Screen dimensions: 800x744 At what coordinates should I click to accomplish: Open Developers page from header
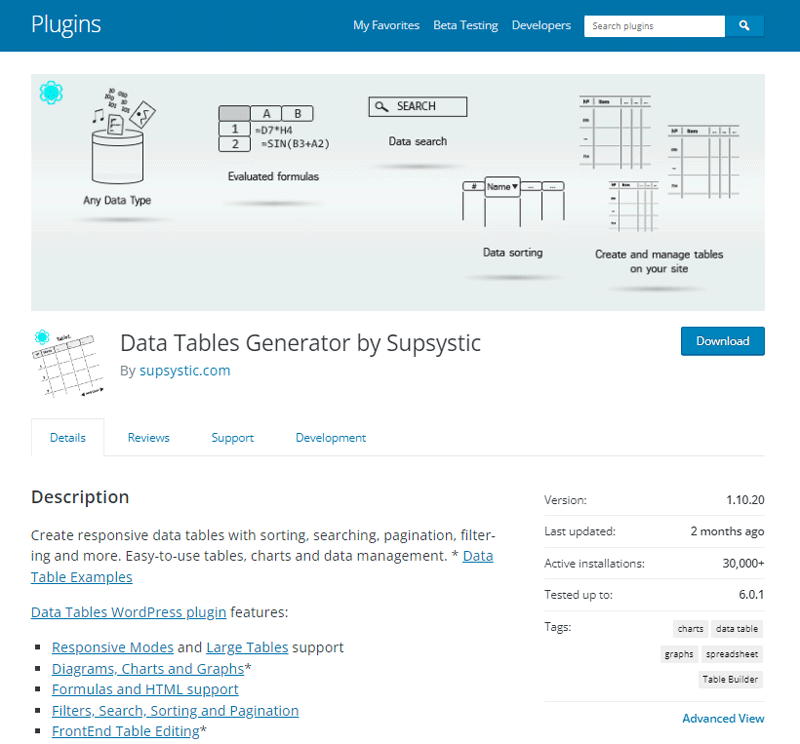point(541,26)
